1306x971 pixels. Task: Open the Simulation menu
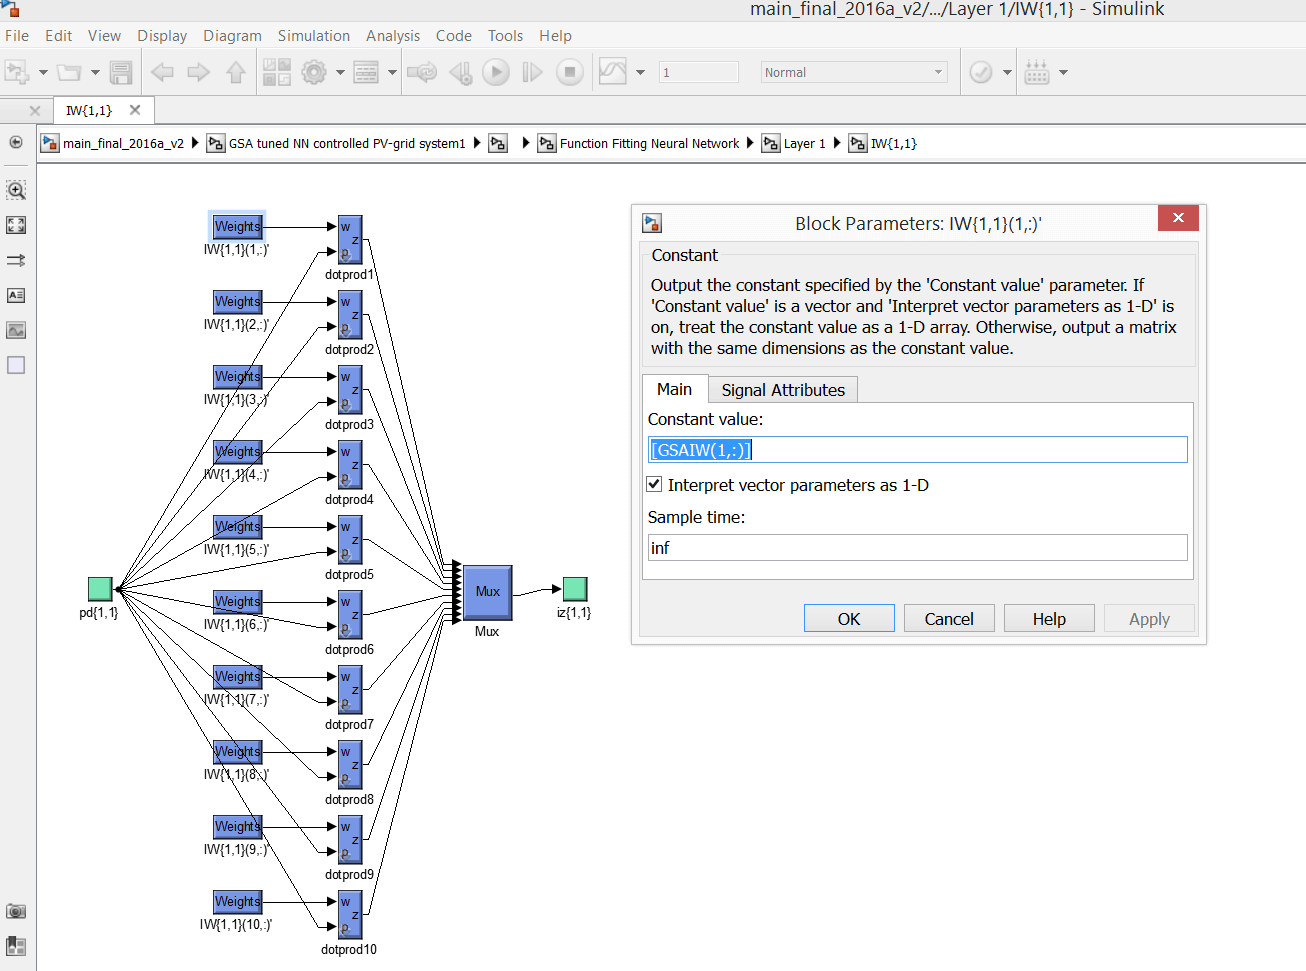[313, 36]
